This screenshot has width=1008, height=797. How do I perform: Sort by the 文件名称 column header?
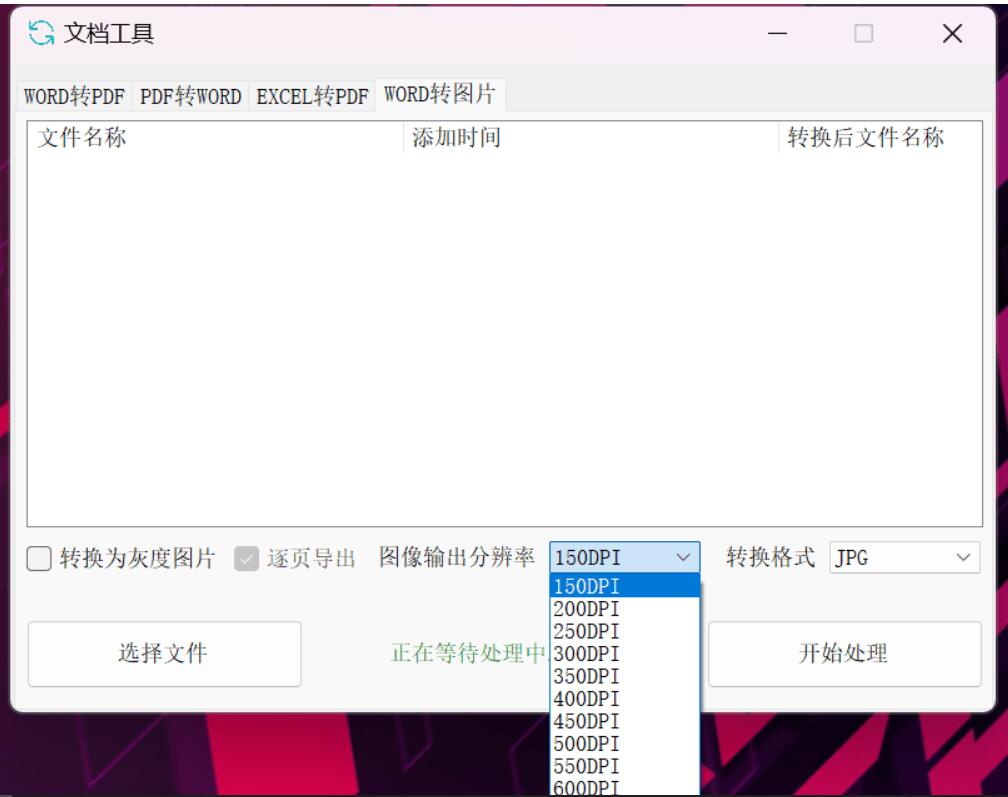(x=215, y=138)
